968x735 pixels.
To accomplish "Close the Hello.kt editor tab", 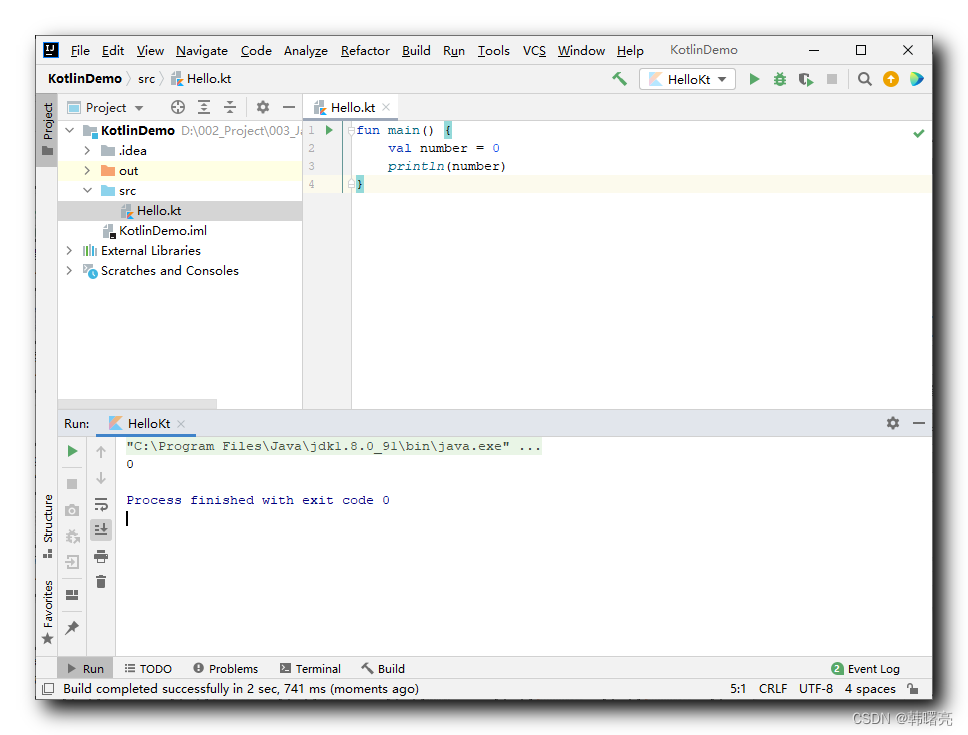I will (386, 107).
